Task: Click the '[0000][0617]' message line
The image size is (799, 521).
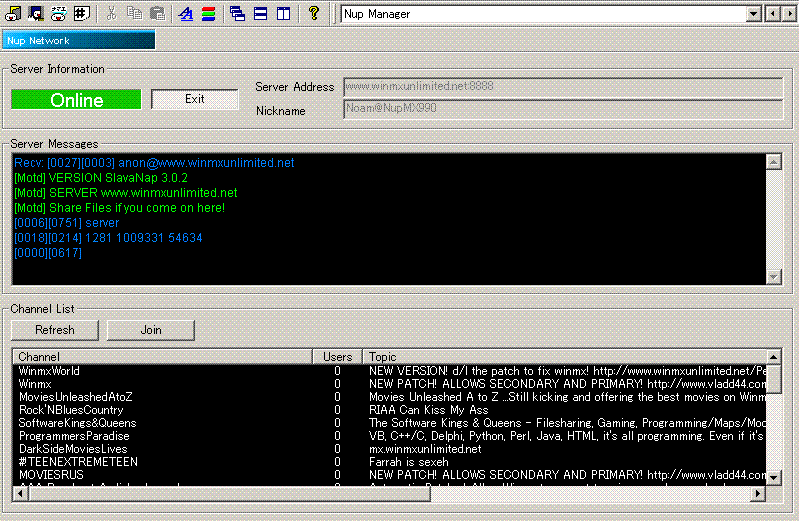Action: click(x=48, y=253)
